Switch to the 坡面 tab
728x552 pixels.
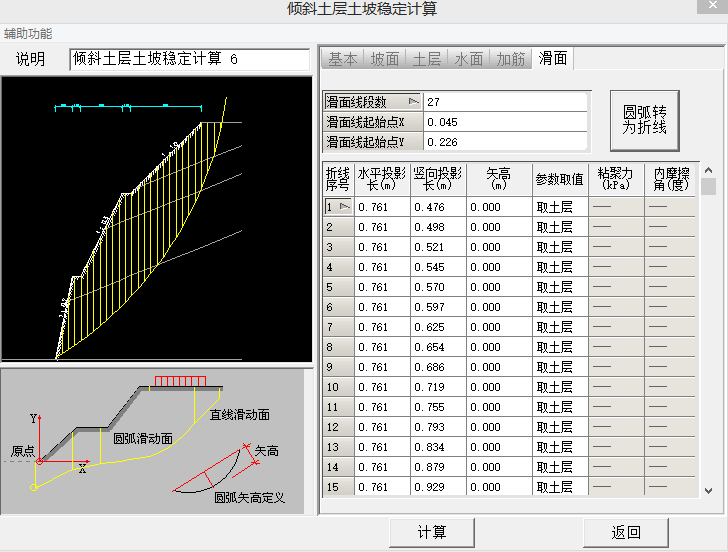384,59
